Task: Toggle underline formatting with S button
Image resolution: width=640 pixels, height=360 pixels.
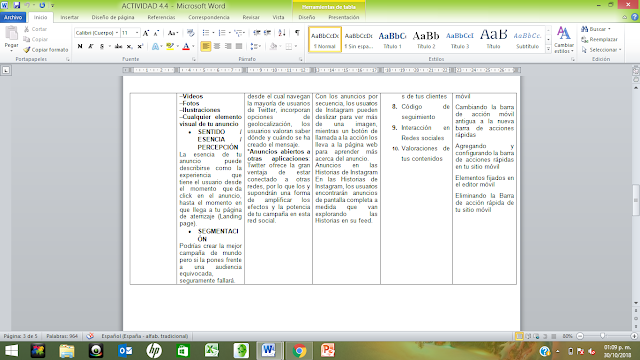Action: click(x=102, y=47)
